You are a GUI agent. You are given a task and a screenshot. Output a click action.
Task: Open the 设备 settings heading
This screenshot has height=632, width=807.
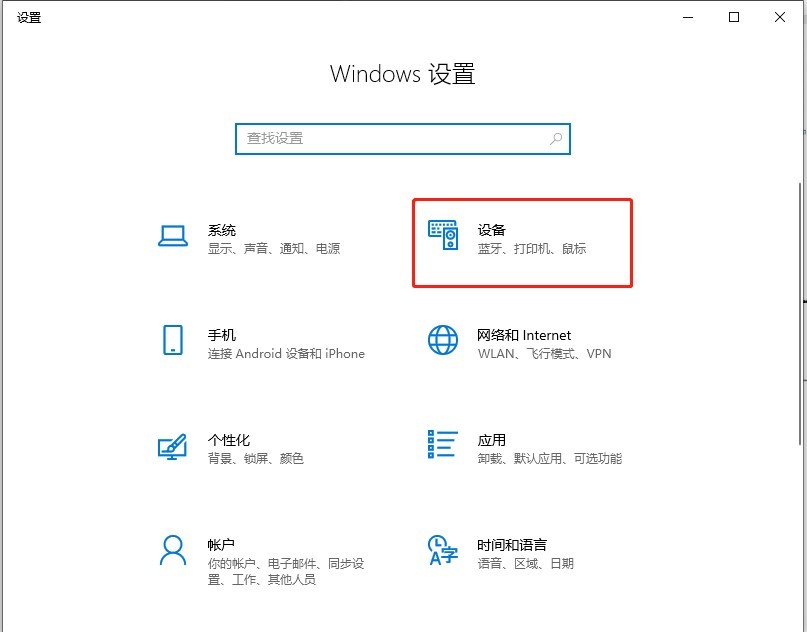pyautogui.click(x=492, y=230)
